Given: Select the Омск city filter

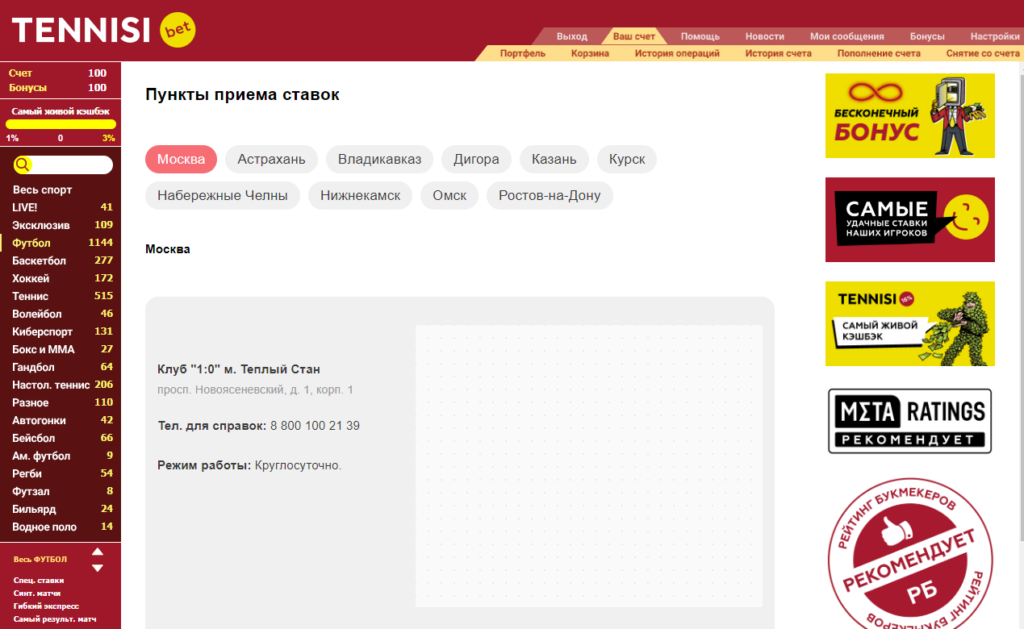Looking at the screenshot, I should [x=449, y=196].
